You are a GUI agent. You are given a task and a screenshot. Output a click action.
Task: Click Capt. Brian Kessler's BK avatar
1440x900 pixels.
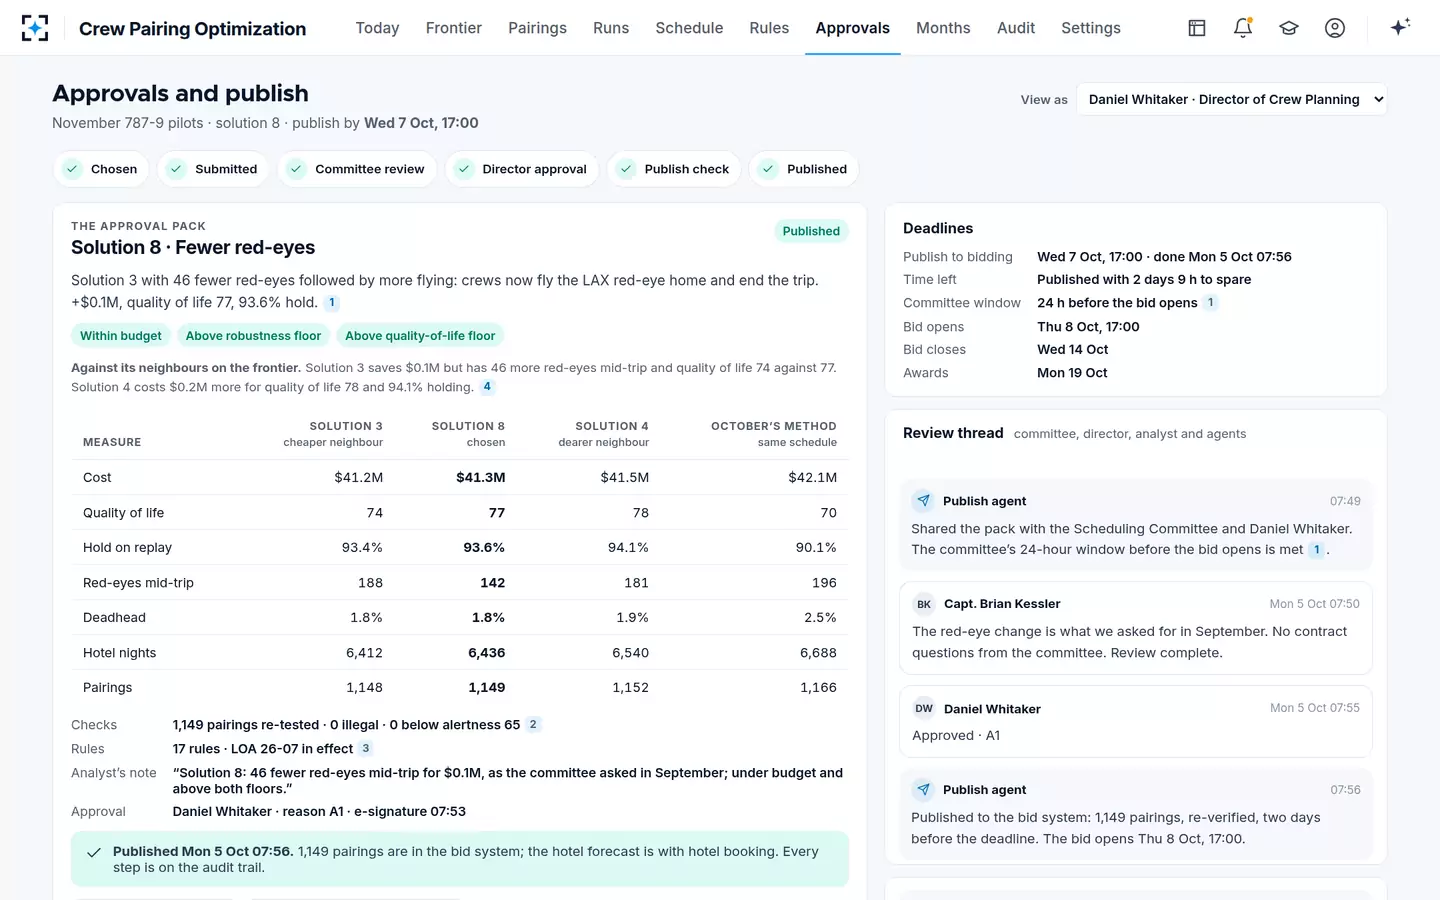[x=924, y=604]
